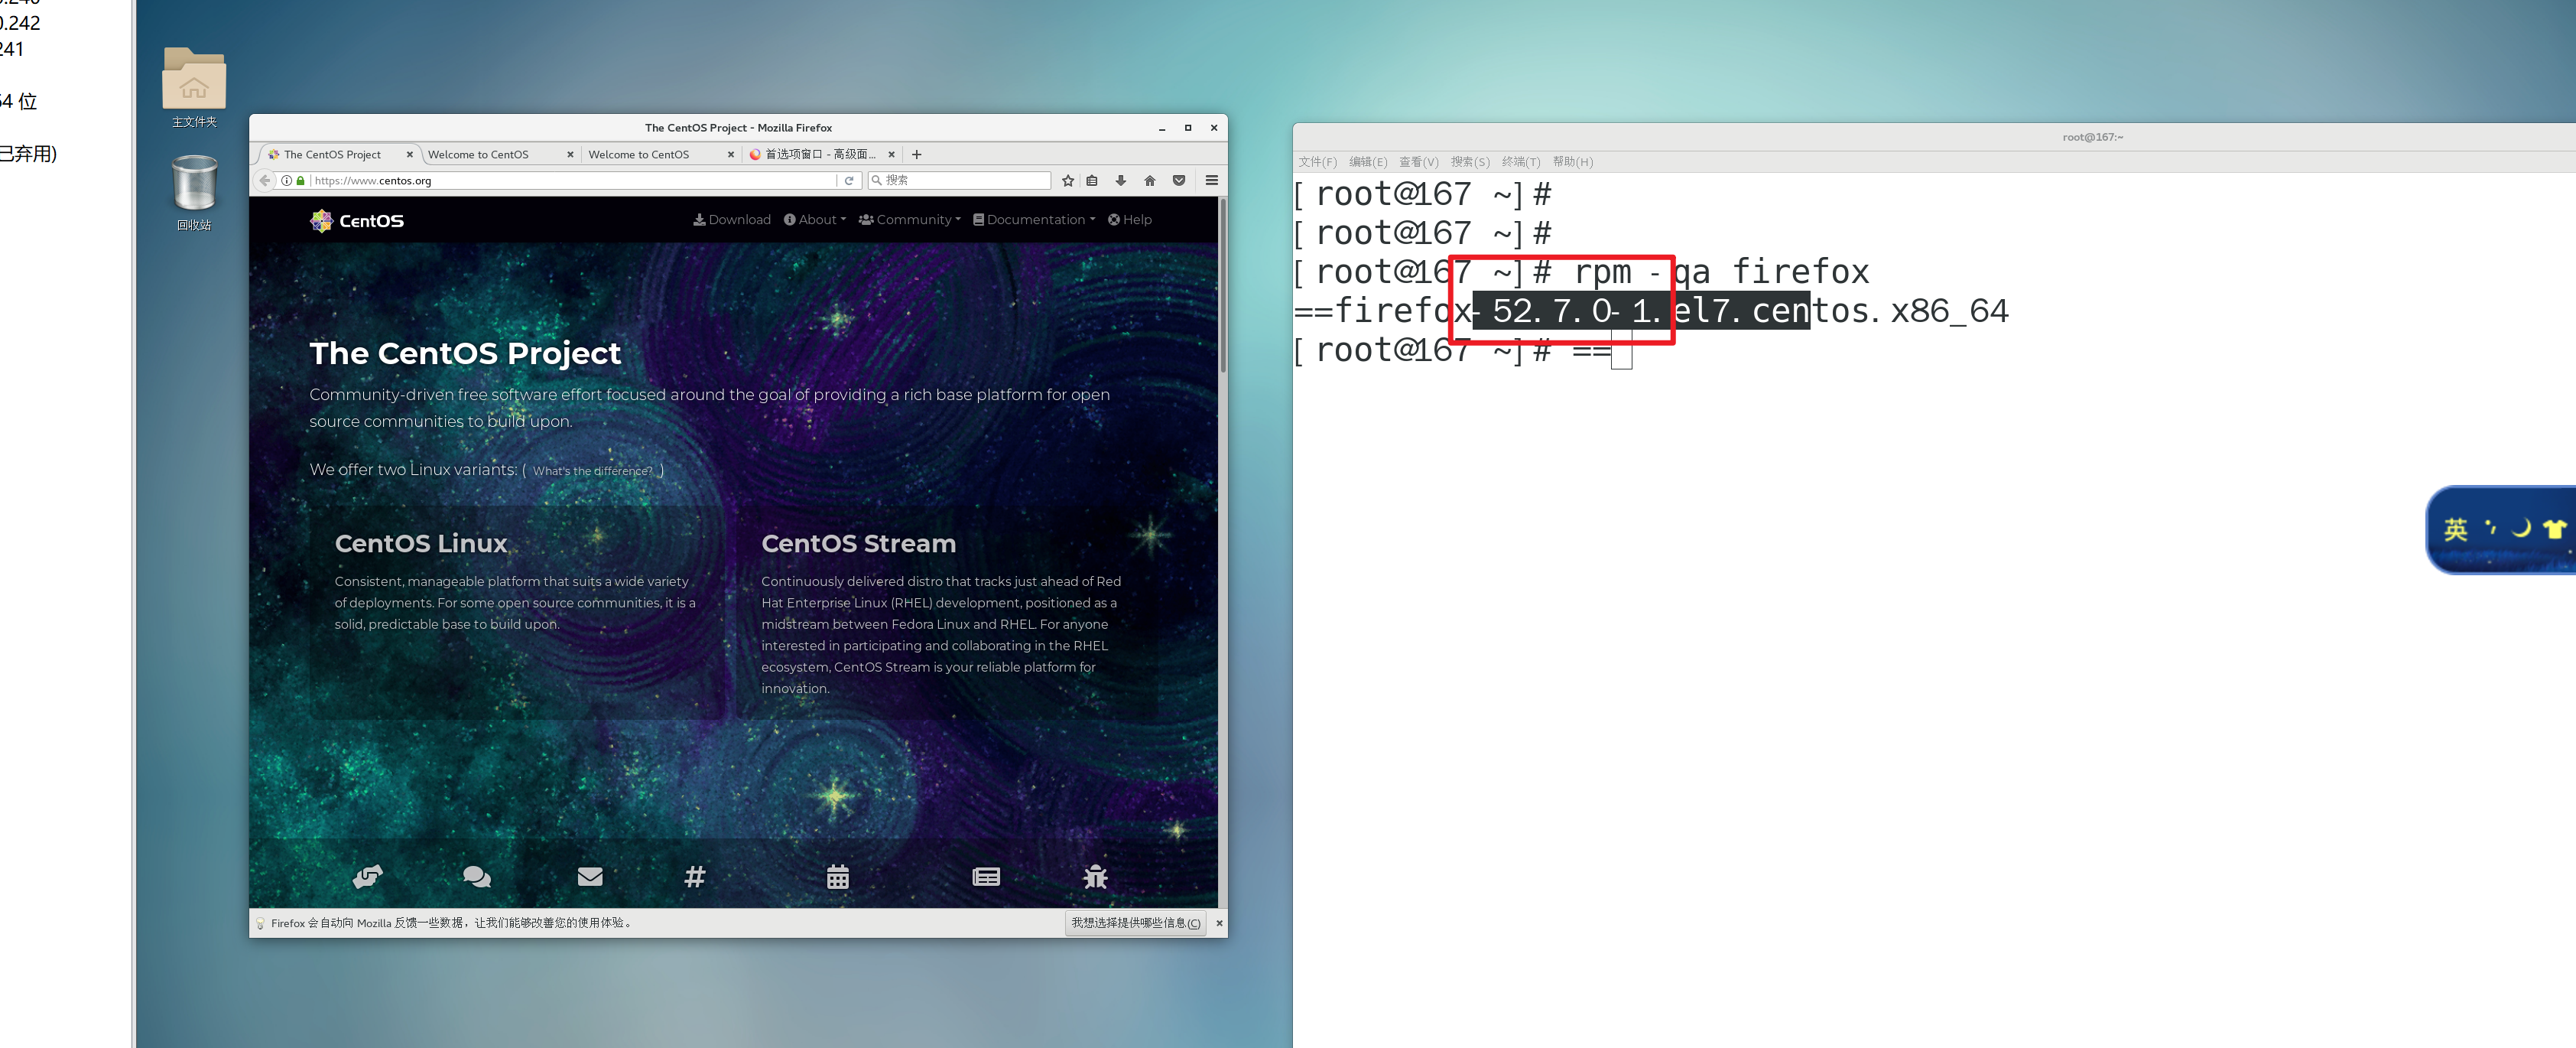Open the Firefox hamburger menu
The height and width of the screenshot is (1048, 2576).
(1212, 181)
